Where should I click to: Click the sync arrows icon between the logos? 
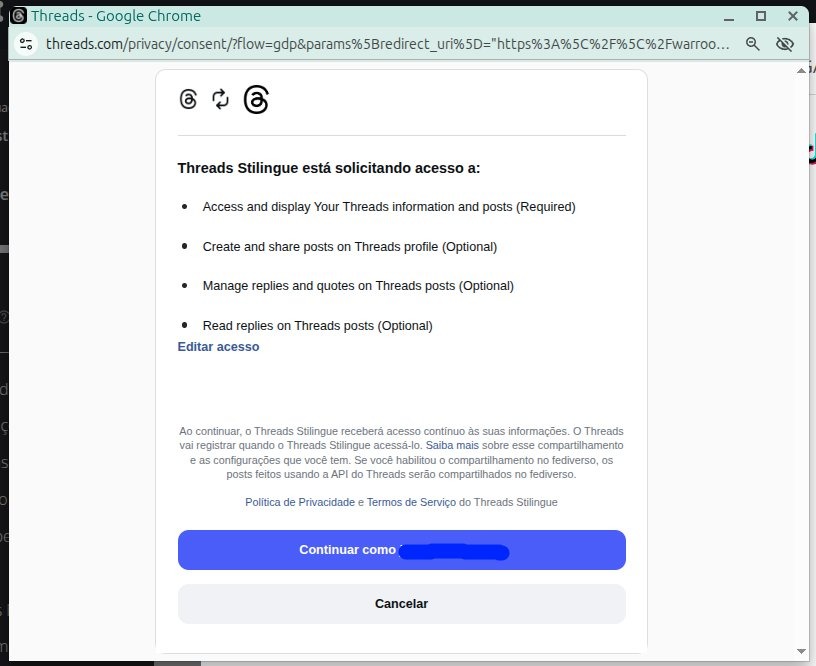[221, 99]
